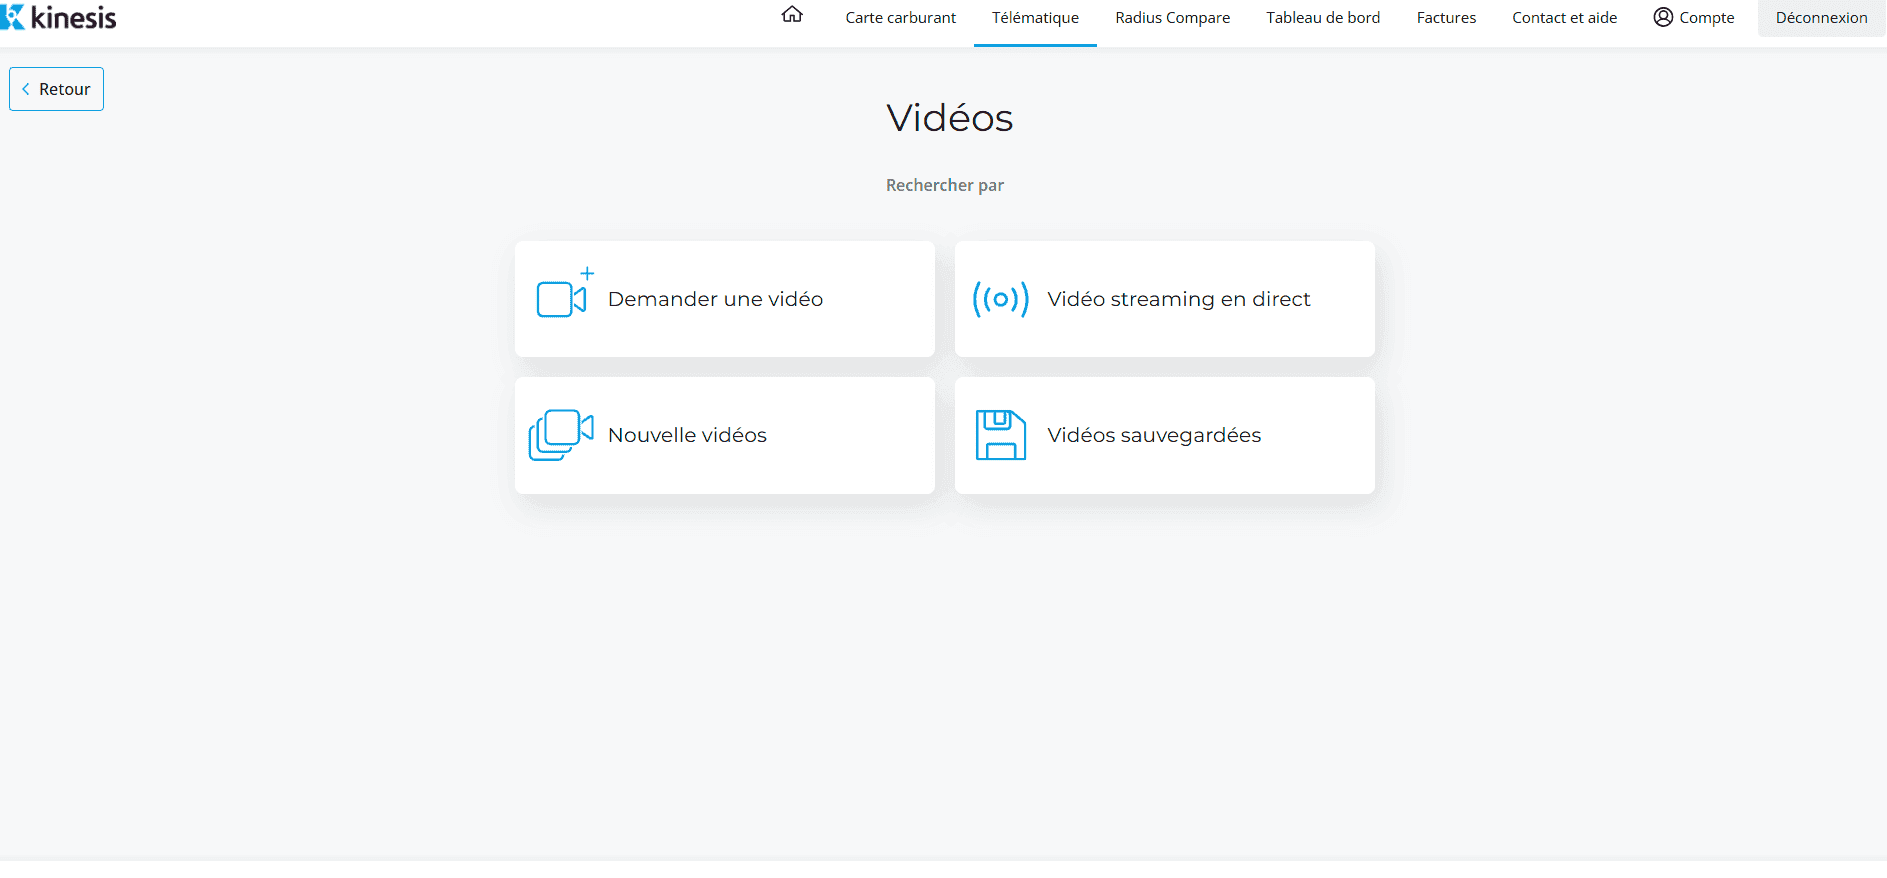Log out using the Déconnexion button
1887x878 pixels.
[x=1821, y=18]
